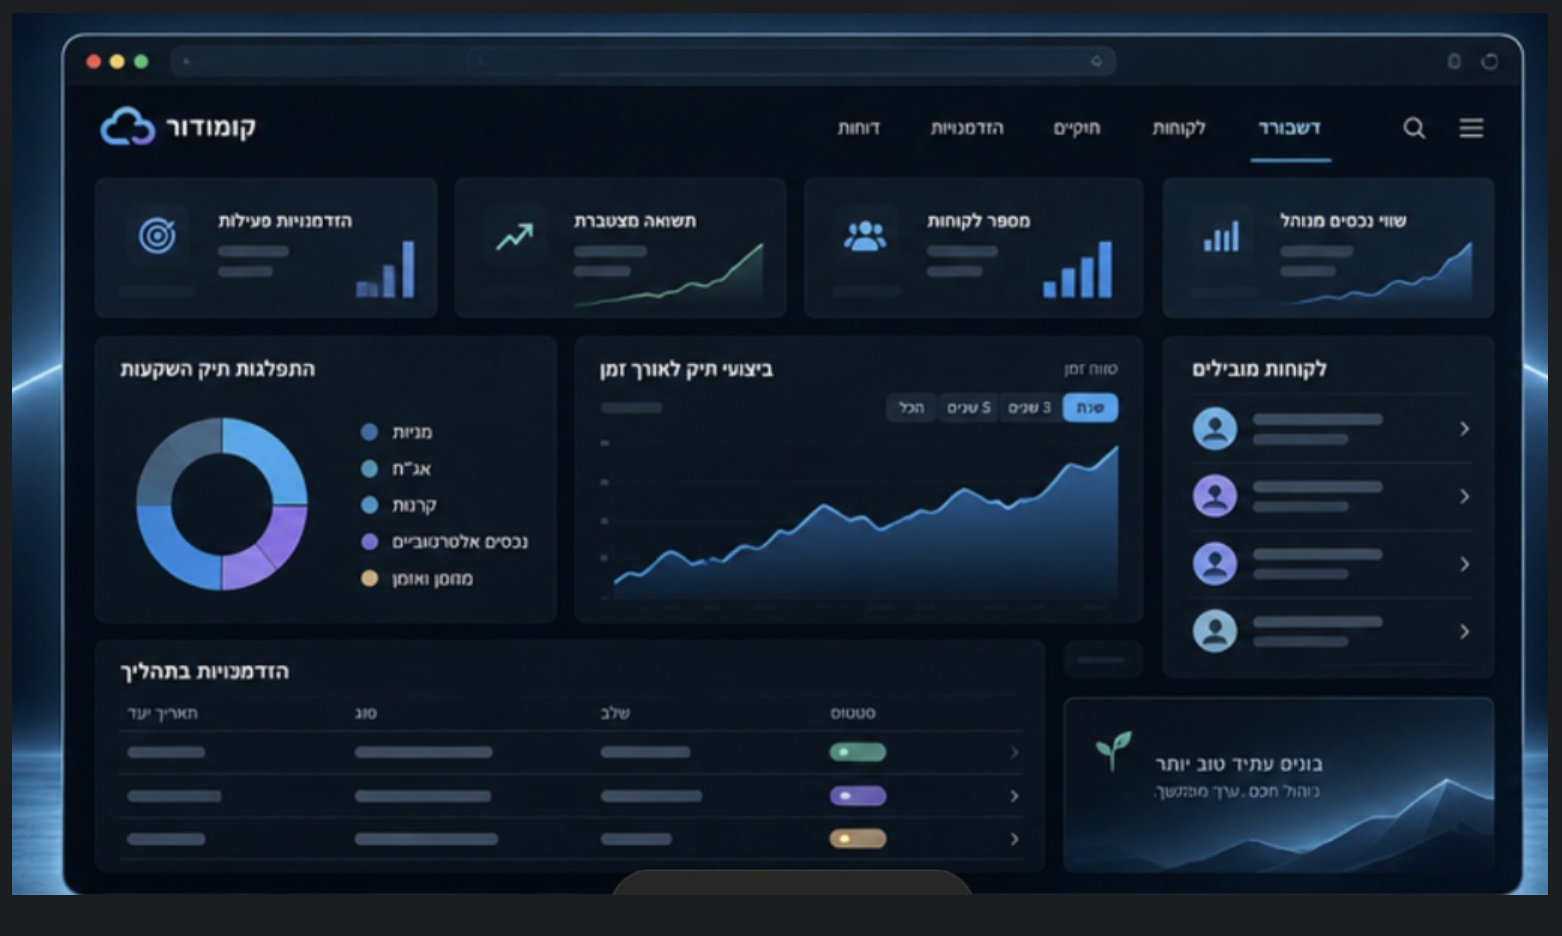
Task: Click the orange legend dot for מזומן
Action: pos(369,578)
